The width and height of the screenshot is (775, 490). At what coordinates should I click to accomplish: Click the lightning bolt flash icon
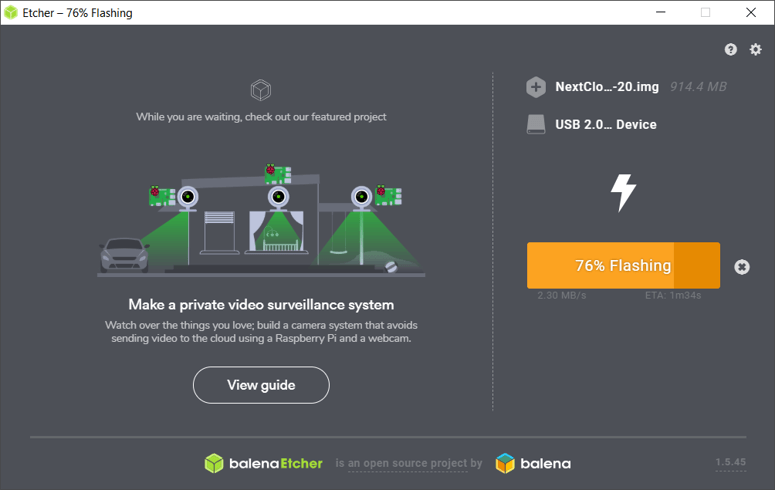pyautogui.click(x=623, y=192)
